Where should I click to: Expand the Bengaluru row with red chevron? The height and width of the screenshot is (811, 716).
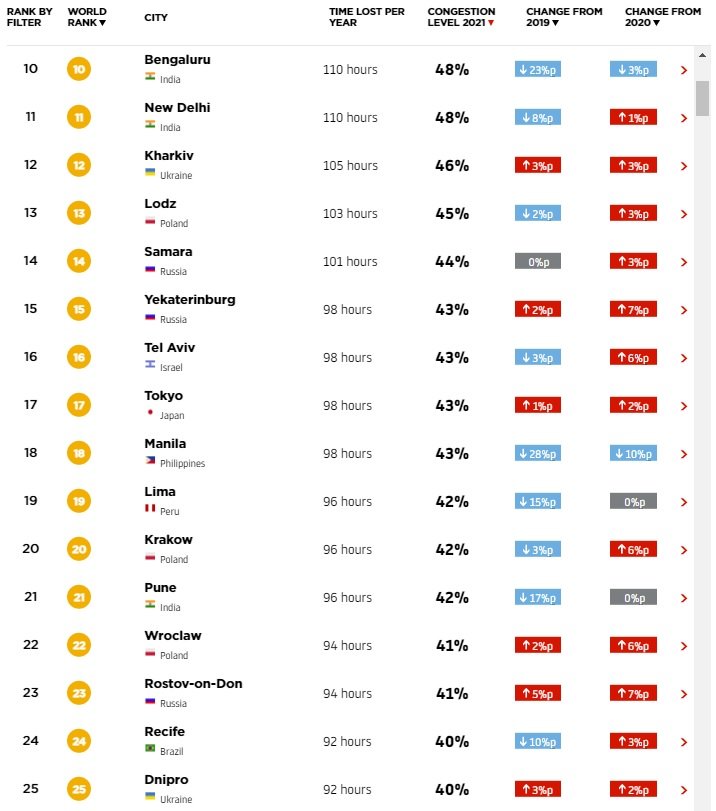coord(684,70)
